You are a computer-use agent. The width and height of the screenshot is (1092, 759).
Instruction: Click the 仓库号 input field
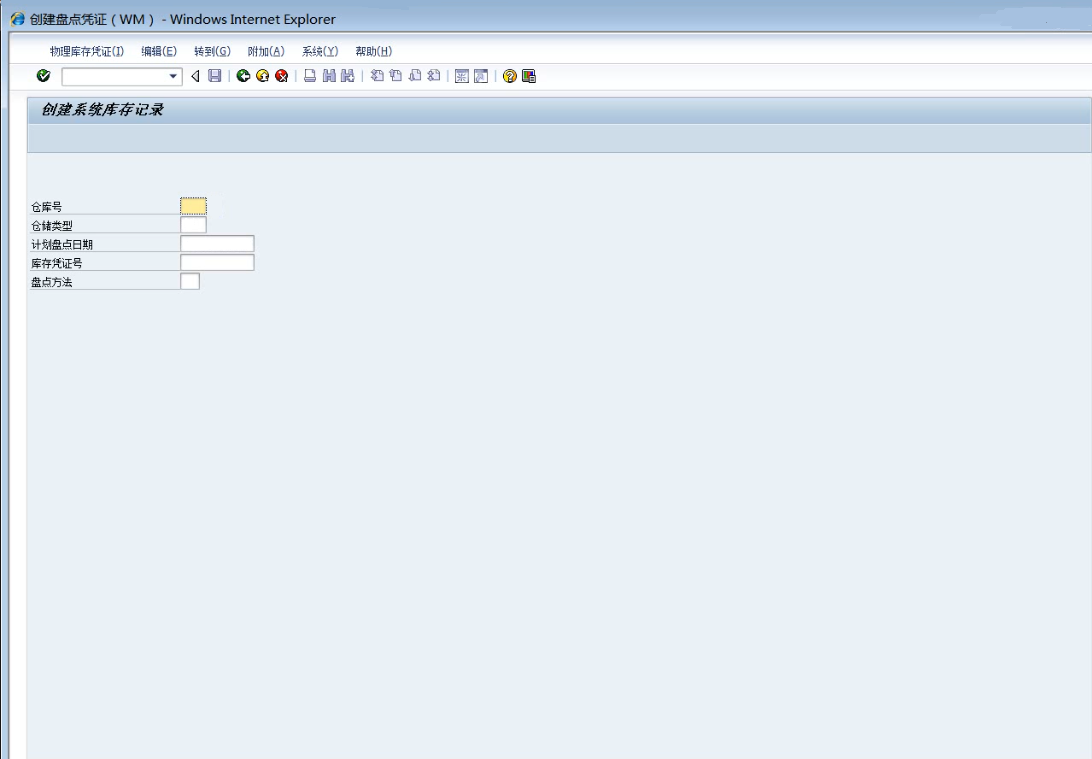point(193,206)
